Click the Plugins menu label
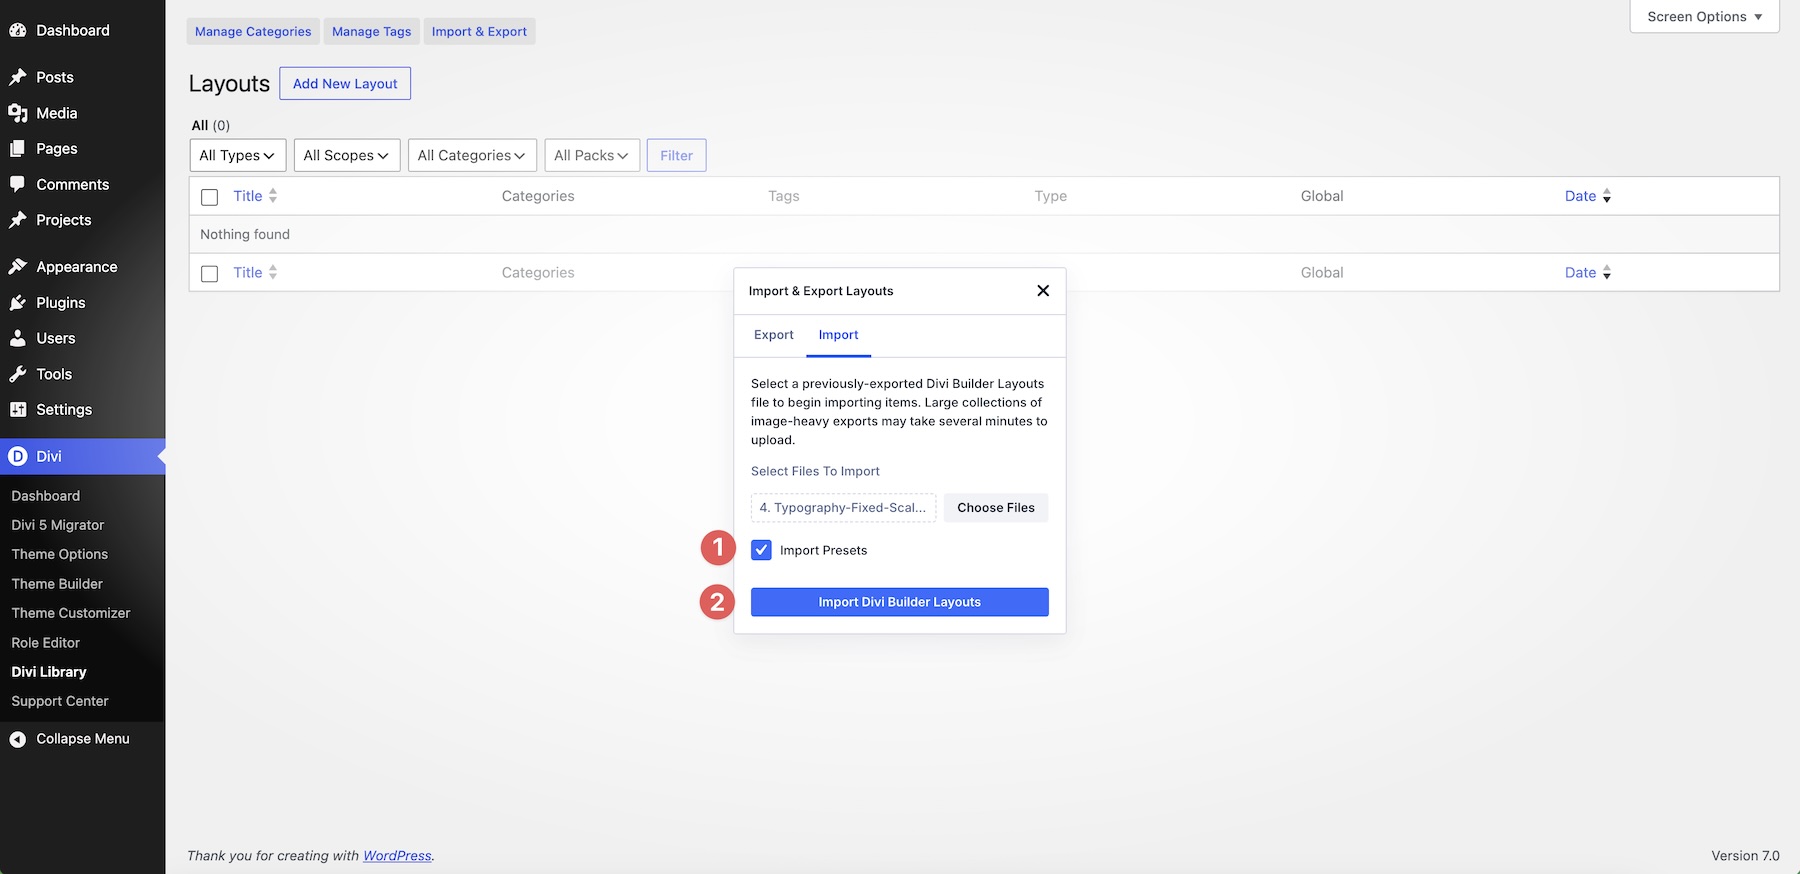 (x=61, y=303)
